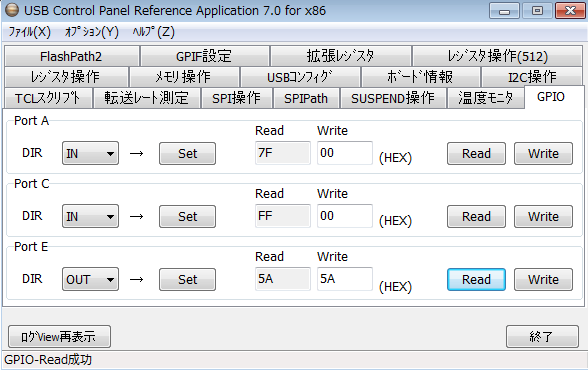This screenshot has height=370, width=588.
Task: Switch to the FlashPath2 tab
Action: click(x=71, y=56)
